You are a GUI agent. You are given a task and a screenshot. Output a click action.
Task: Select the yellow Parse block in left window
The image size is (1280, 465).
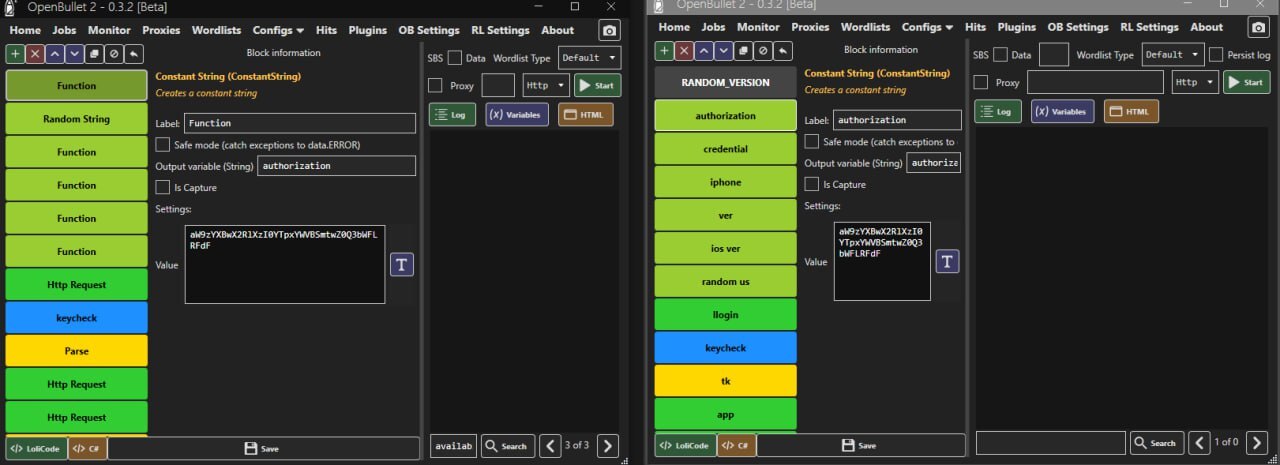[77, 350]
